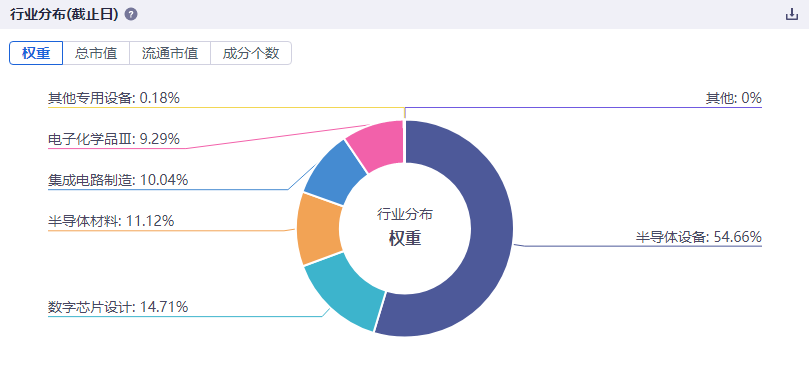Select the 电子化学品Ⅲ: 9.29% label
809x383 pixels.
click(114, 139)
